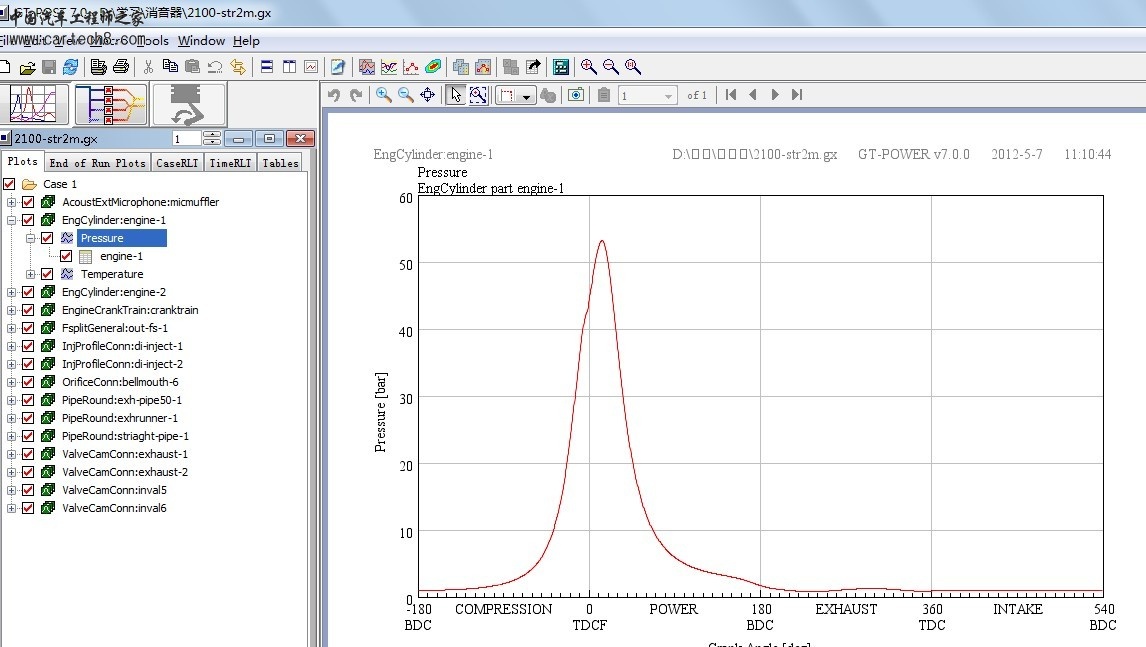Toggle EngineCrankTrain:cranktrain checkbox
The width and height of the screenshot is (1146, 647).
click(x=29, y=310)
